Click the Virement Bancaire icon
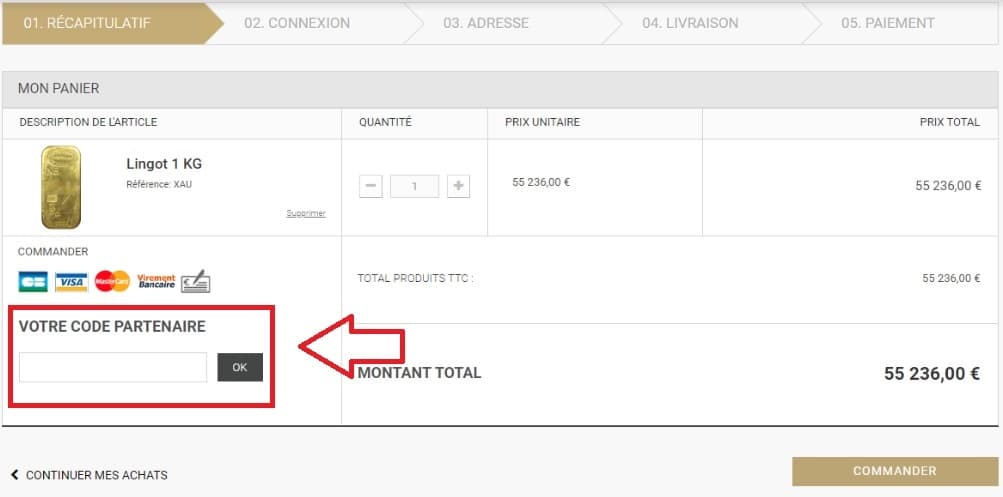 (x=156, y=281)
